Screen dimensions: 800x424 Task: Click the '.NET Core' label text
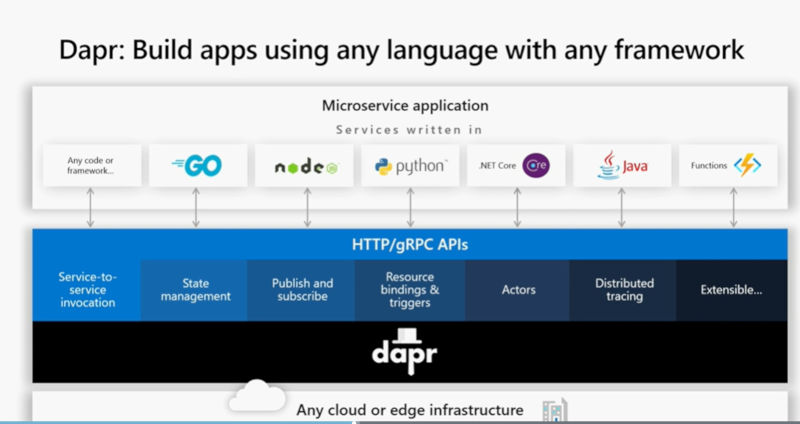[497, 165]
